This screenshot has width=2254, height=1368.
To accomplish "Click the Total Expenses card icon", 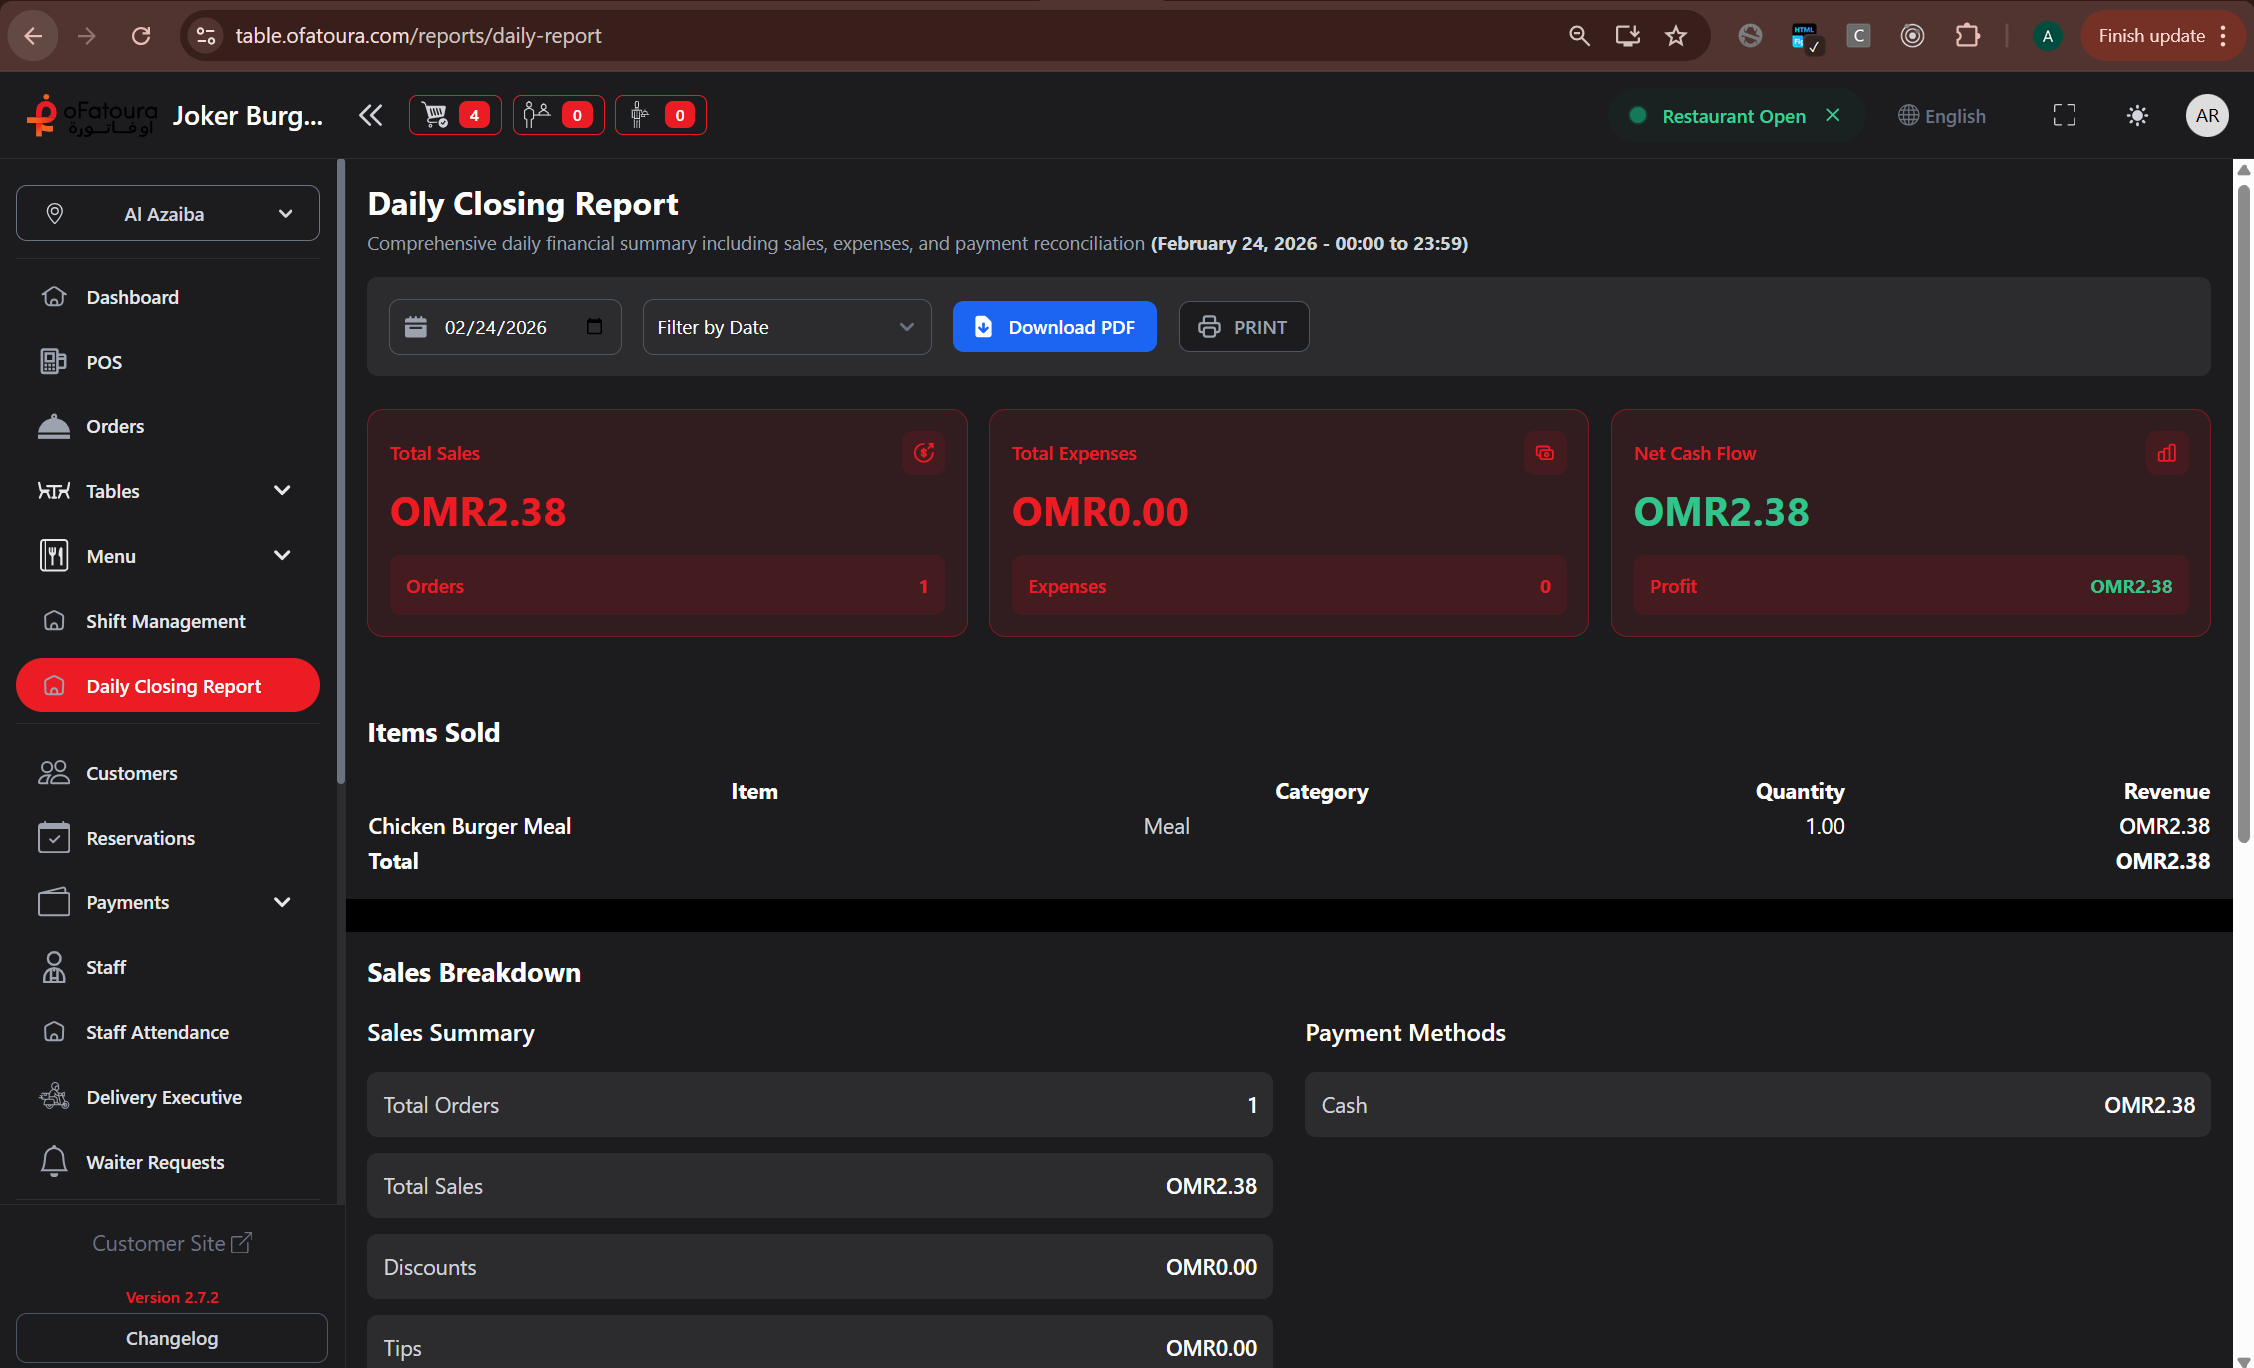I will pyautogui.click(x=1545, y=453).
